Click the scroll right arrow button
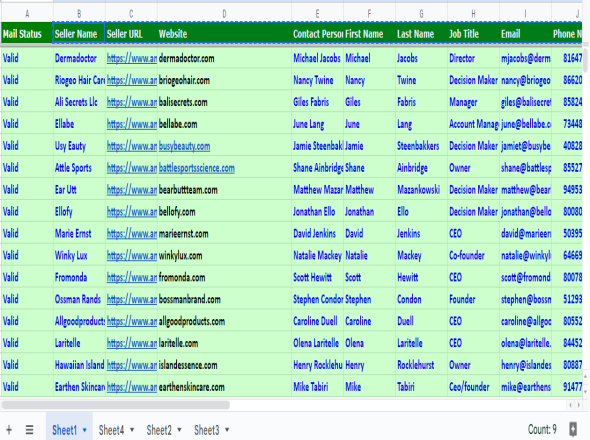The width and height of the screenshot is (590, 440). pos(578,405)
